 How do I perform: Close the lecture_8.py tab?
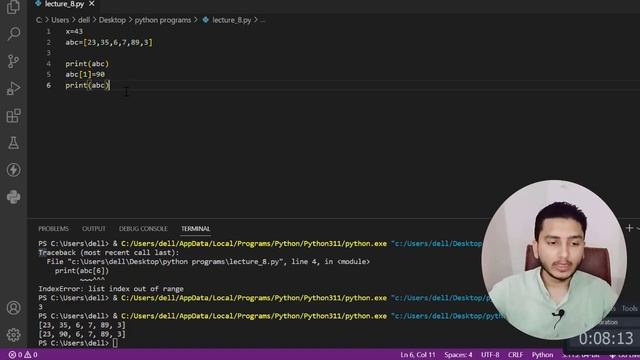point(91,4)
